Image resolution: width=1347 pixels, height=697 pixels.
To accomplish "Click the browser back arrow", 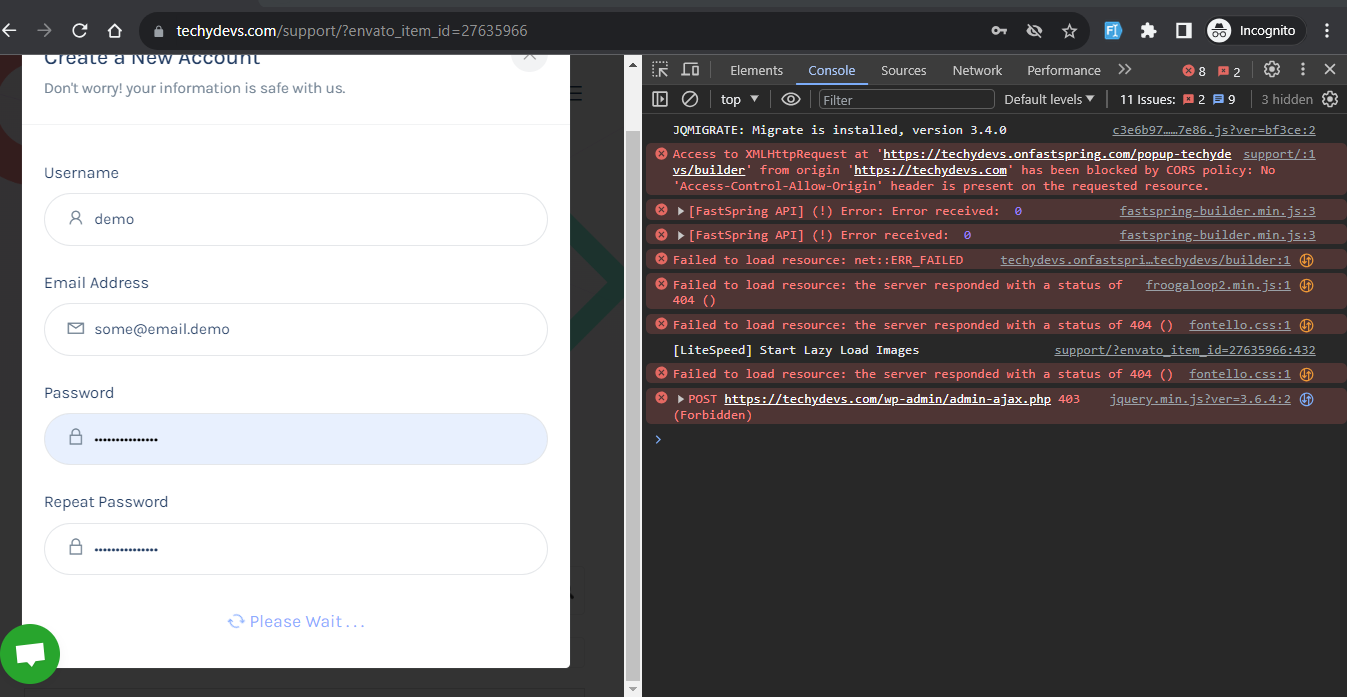I will click(10, 31).
